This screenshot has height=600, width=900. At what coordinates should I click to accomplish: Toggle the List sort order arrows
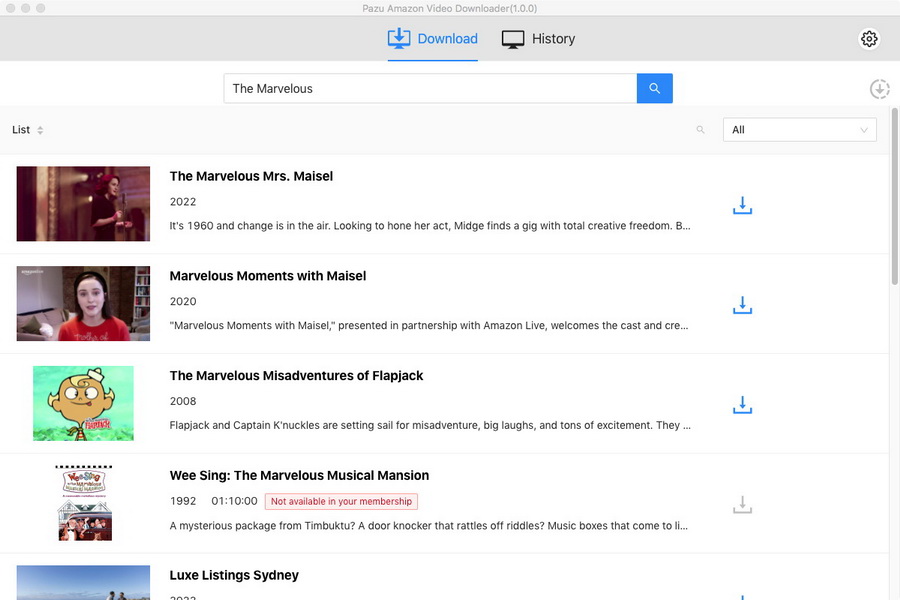pyautogui.click(x=40, y=130)
